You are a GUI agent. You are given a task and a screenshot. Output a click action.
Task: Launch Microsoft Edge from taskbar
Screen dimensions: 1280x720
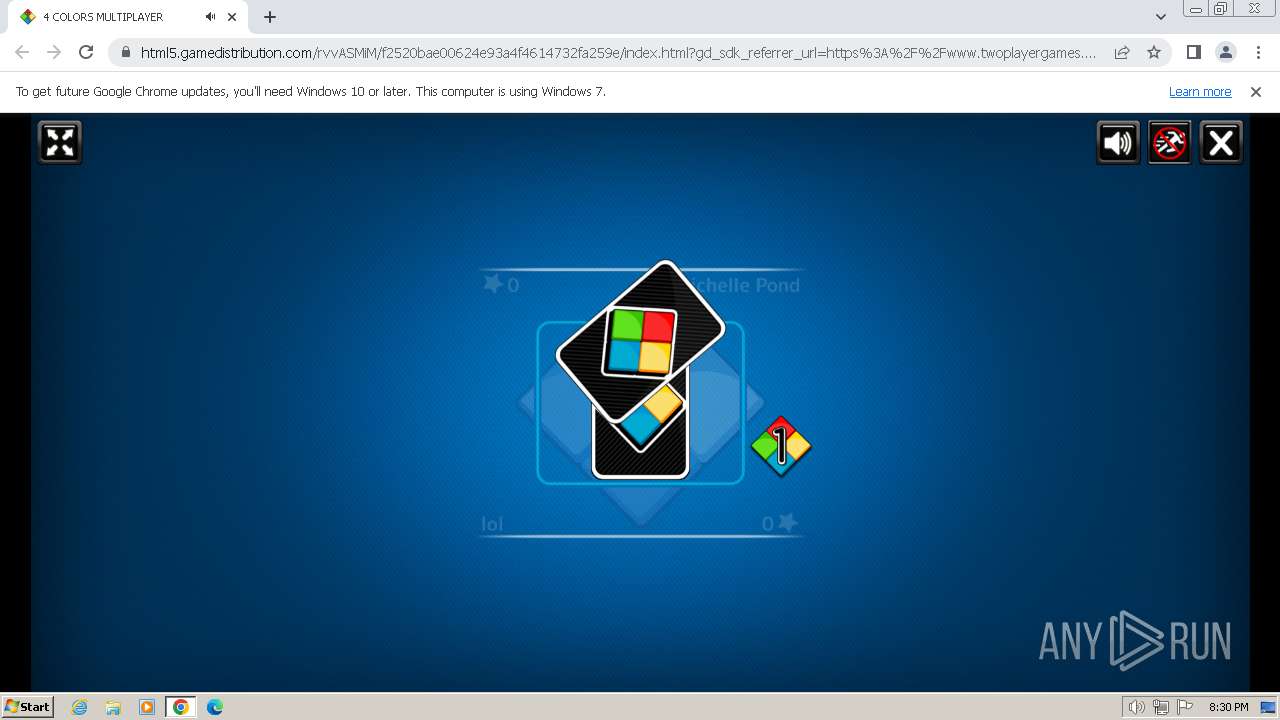pos(215,707)
